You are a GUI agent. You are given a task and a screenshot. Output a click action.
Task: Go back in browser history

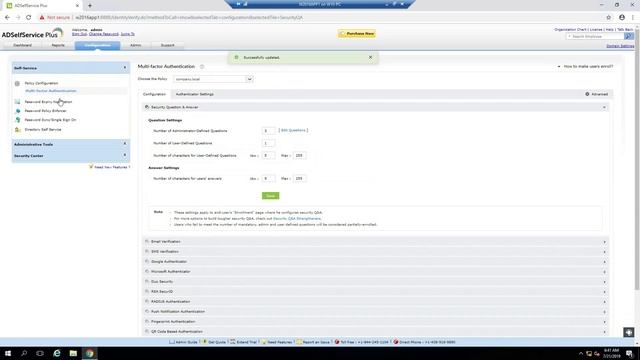(7, 18)
